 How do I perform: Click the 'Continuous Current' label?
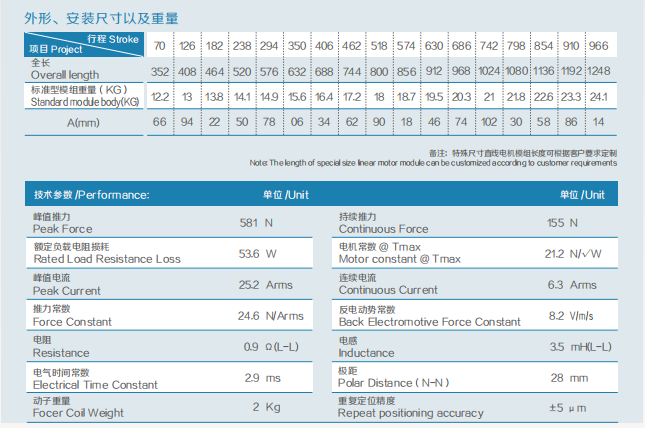pos(388,290)
